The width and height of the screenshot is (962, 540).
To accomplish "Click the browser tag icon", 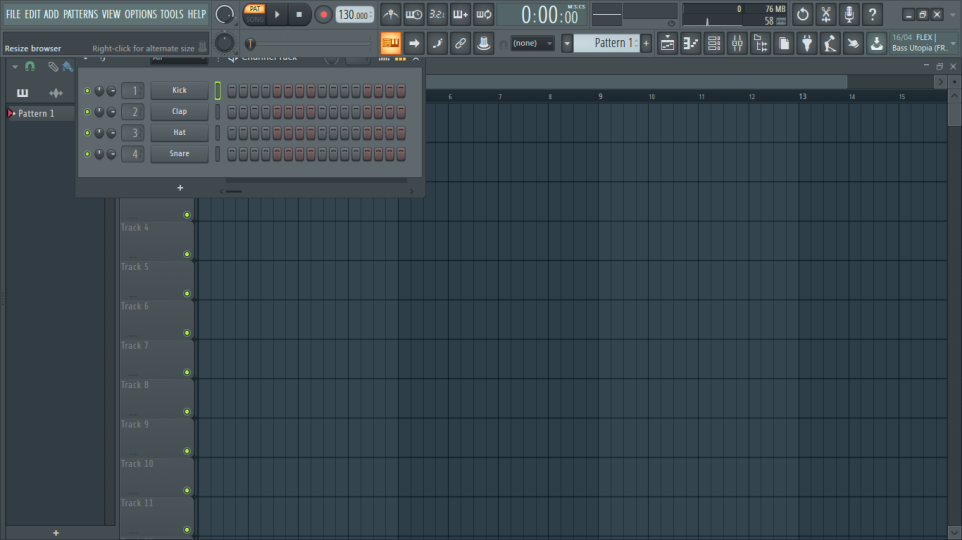I will pos(53,66).
